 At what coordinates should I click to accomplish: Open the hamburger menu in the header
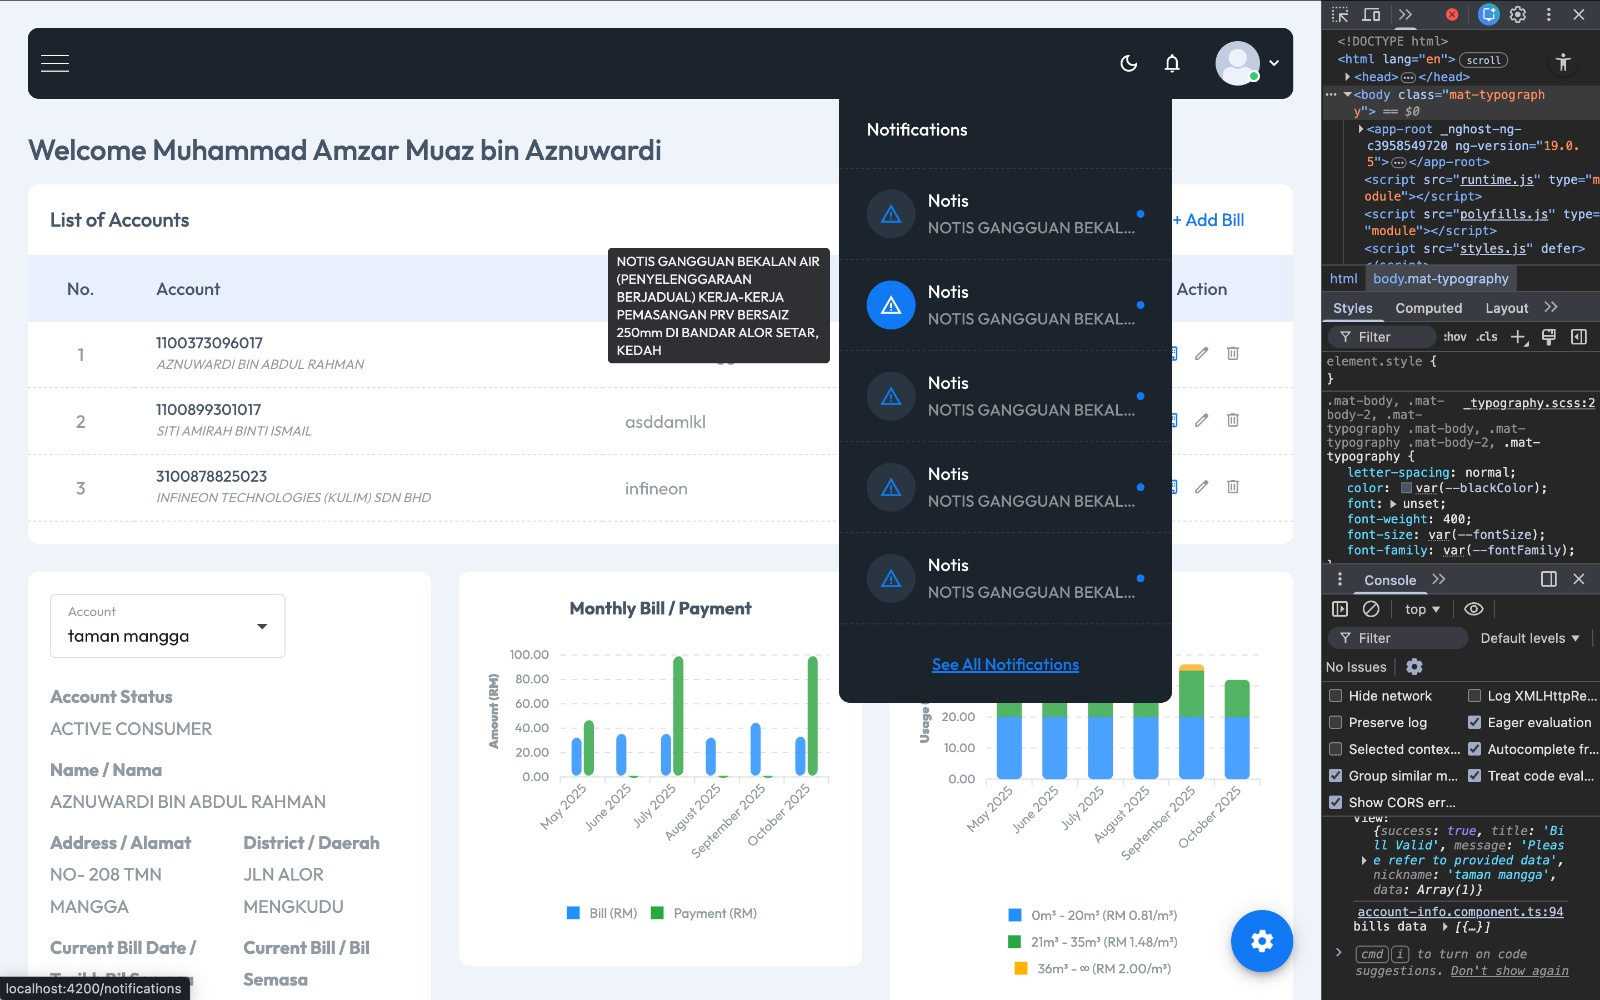(x=55, y=63)
